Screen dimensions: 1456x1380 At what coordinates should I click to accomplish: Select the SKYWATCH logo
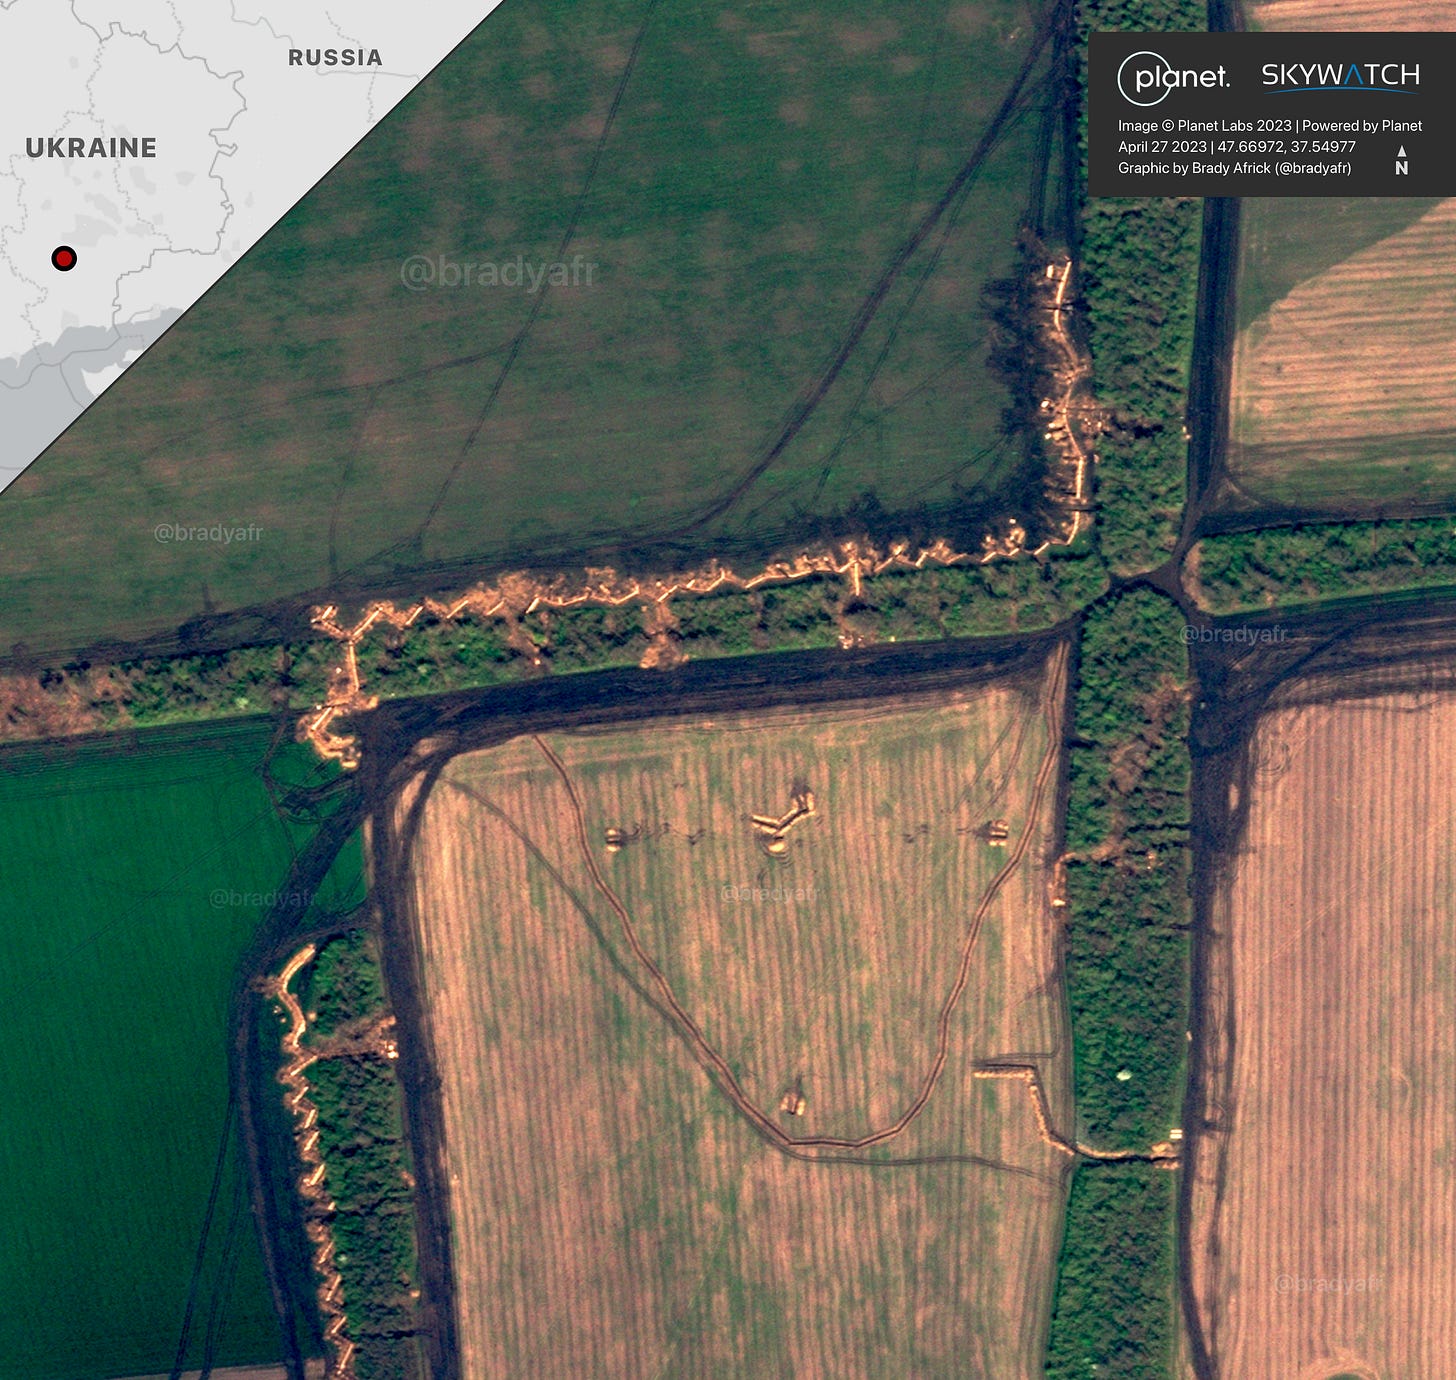(1340, 74)
